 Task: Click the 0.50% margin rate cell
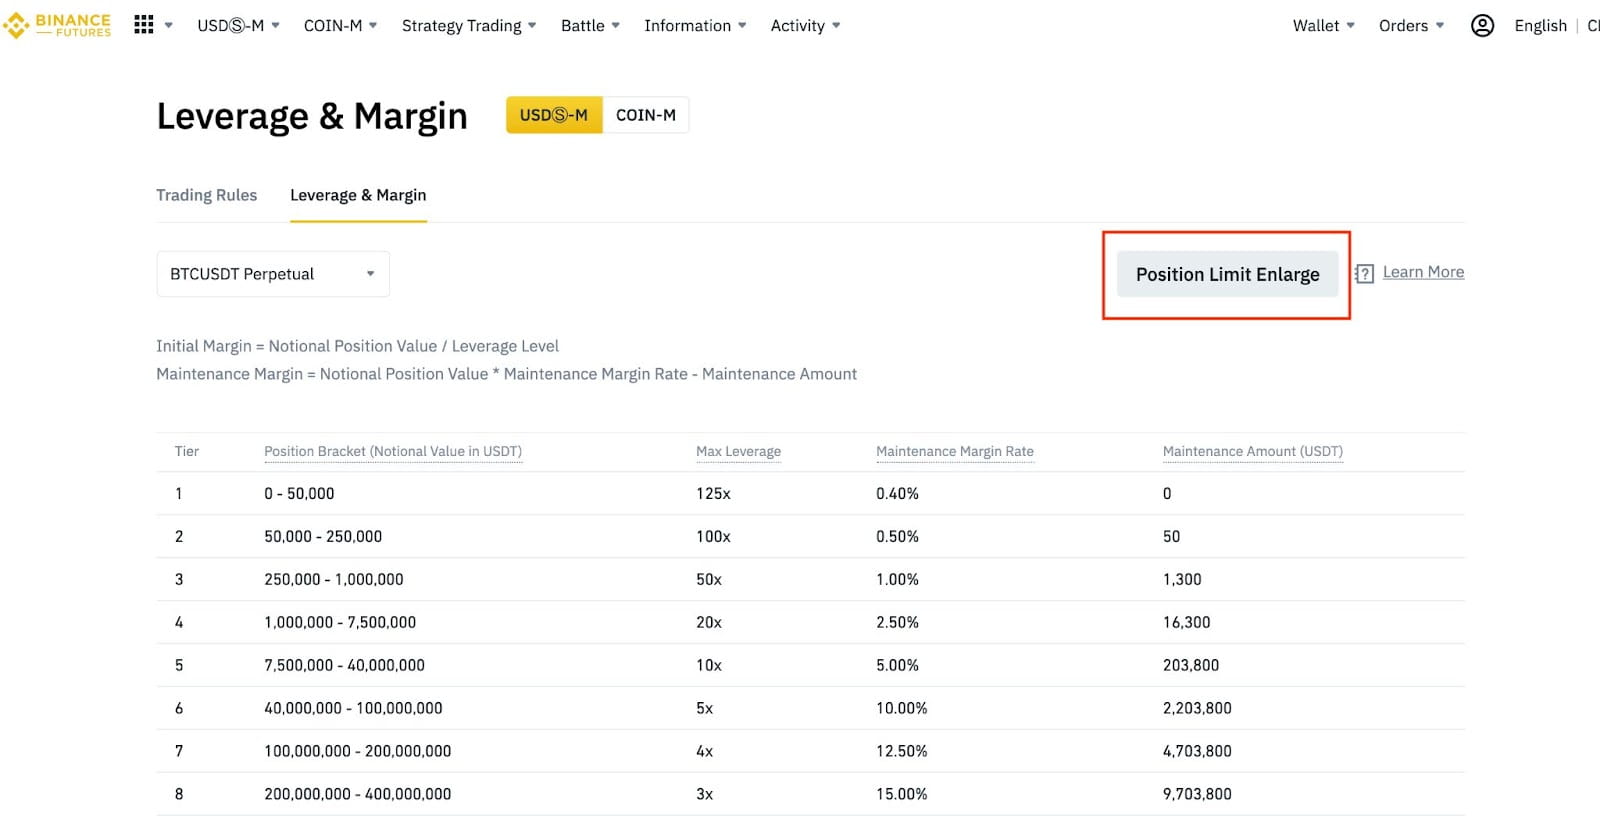(x=897, y=537)
